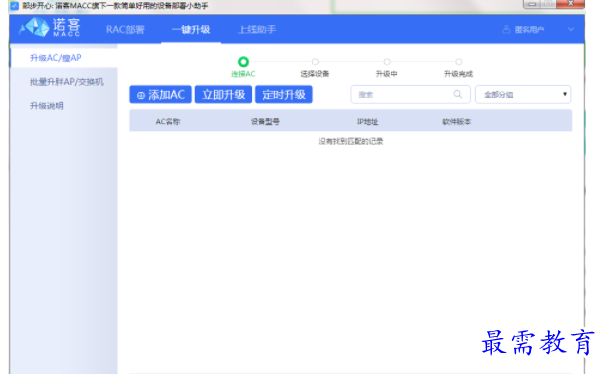Select 升级AC/瘦AP in the sidebar
This screenshot has width=603, height=374.
[55, 58]
